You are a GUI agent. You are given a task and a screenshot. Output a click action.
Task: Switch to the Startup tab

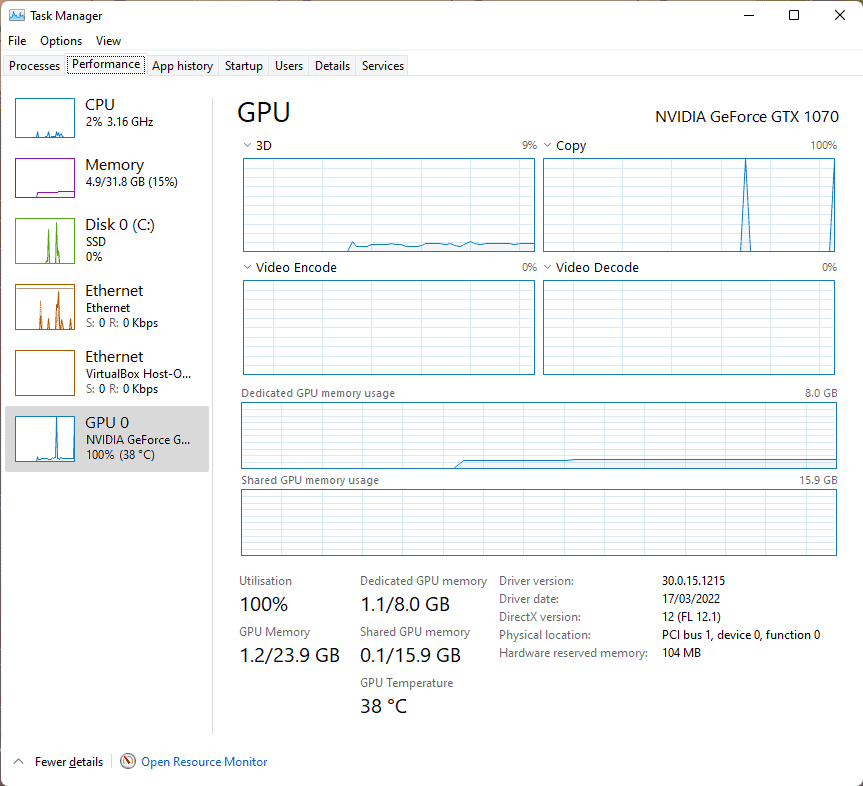[x=244, y=66]
